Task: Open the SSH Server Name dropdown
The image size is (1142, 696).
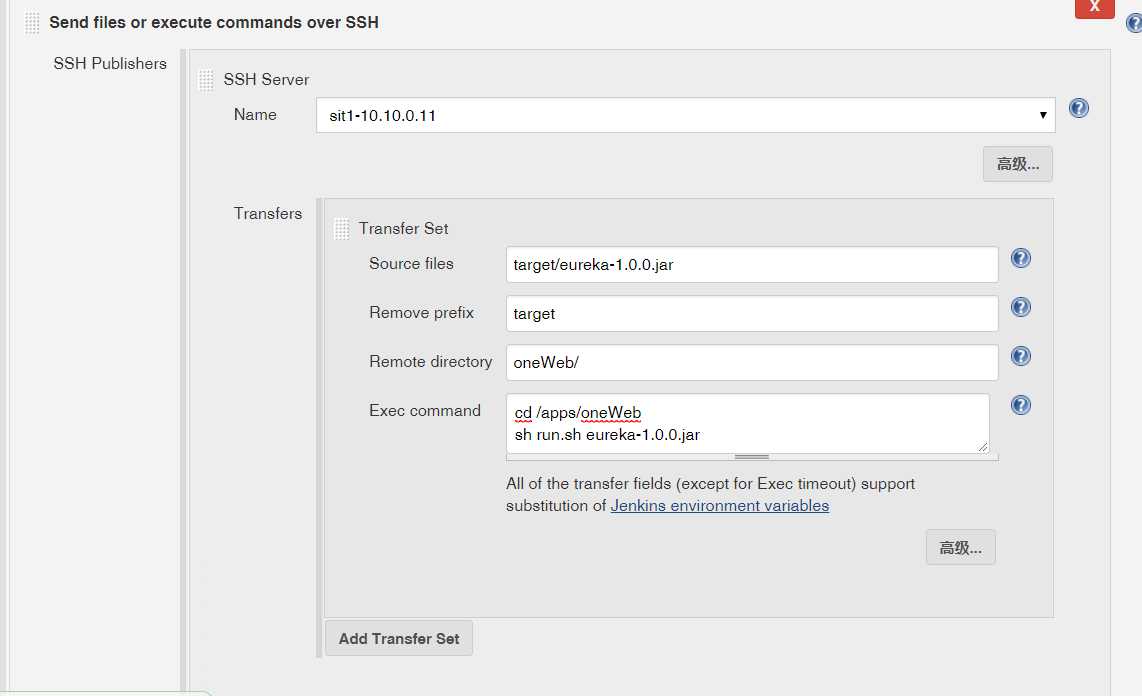Action: [685, 115]
